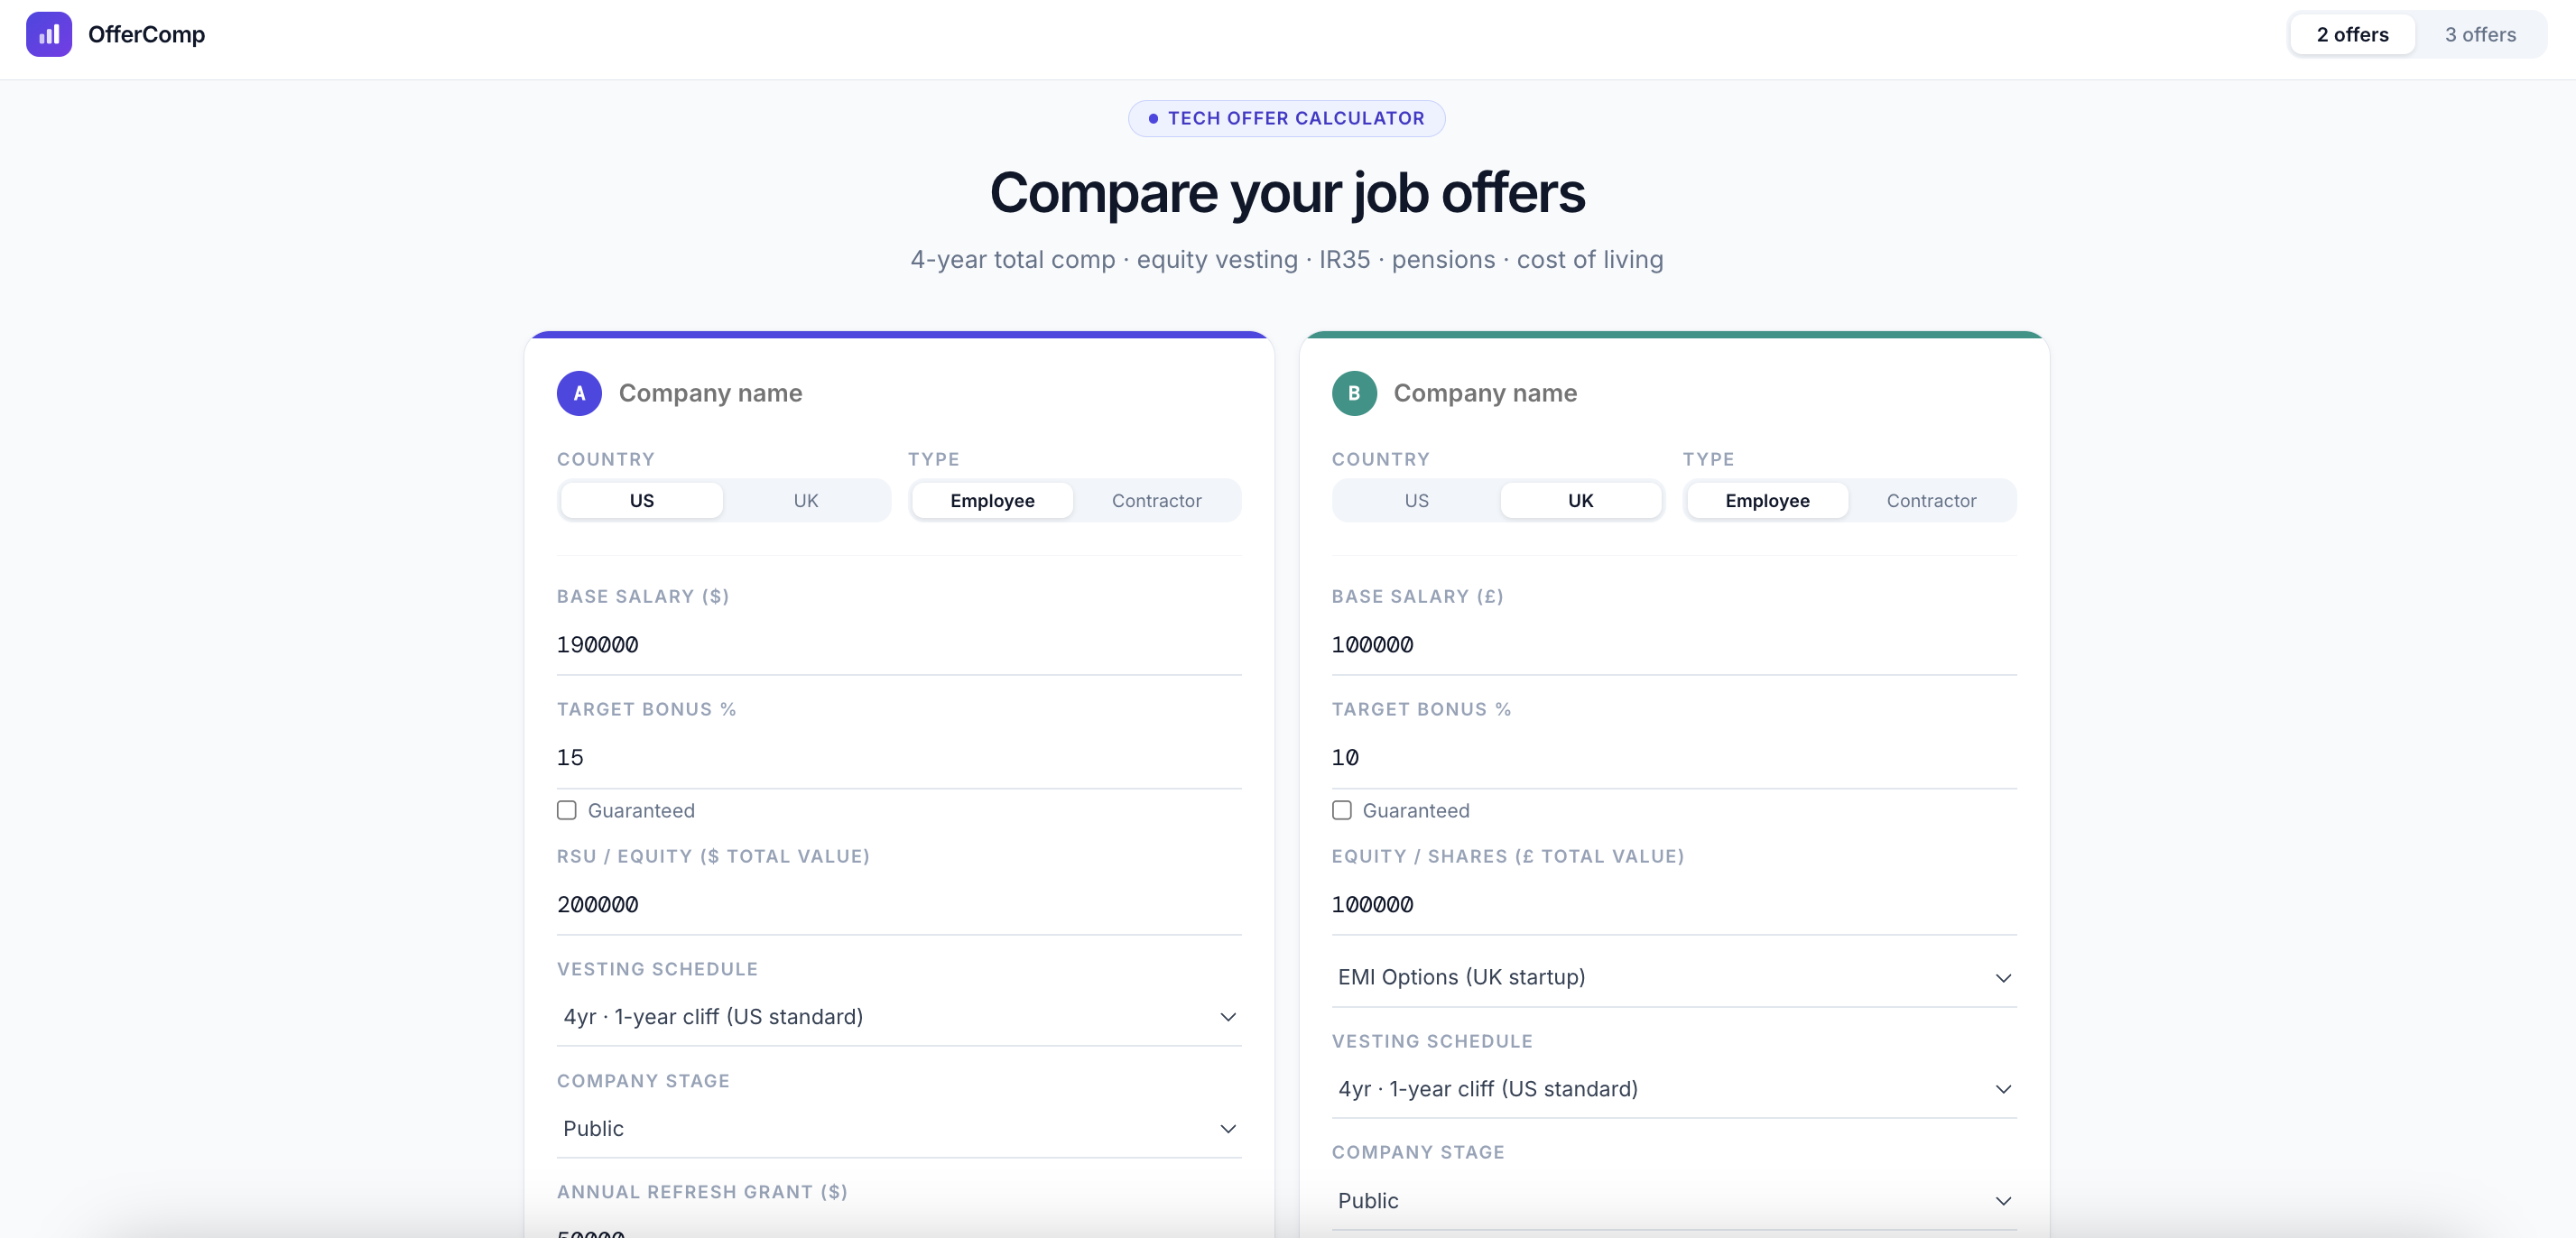The width and height of the screenshot is (2576, 1238).
Task: Open offer A company stage dropdown
Action: (899, 1129)
